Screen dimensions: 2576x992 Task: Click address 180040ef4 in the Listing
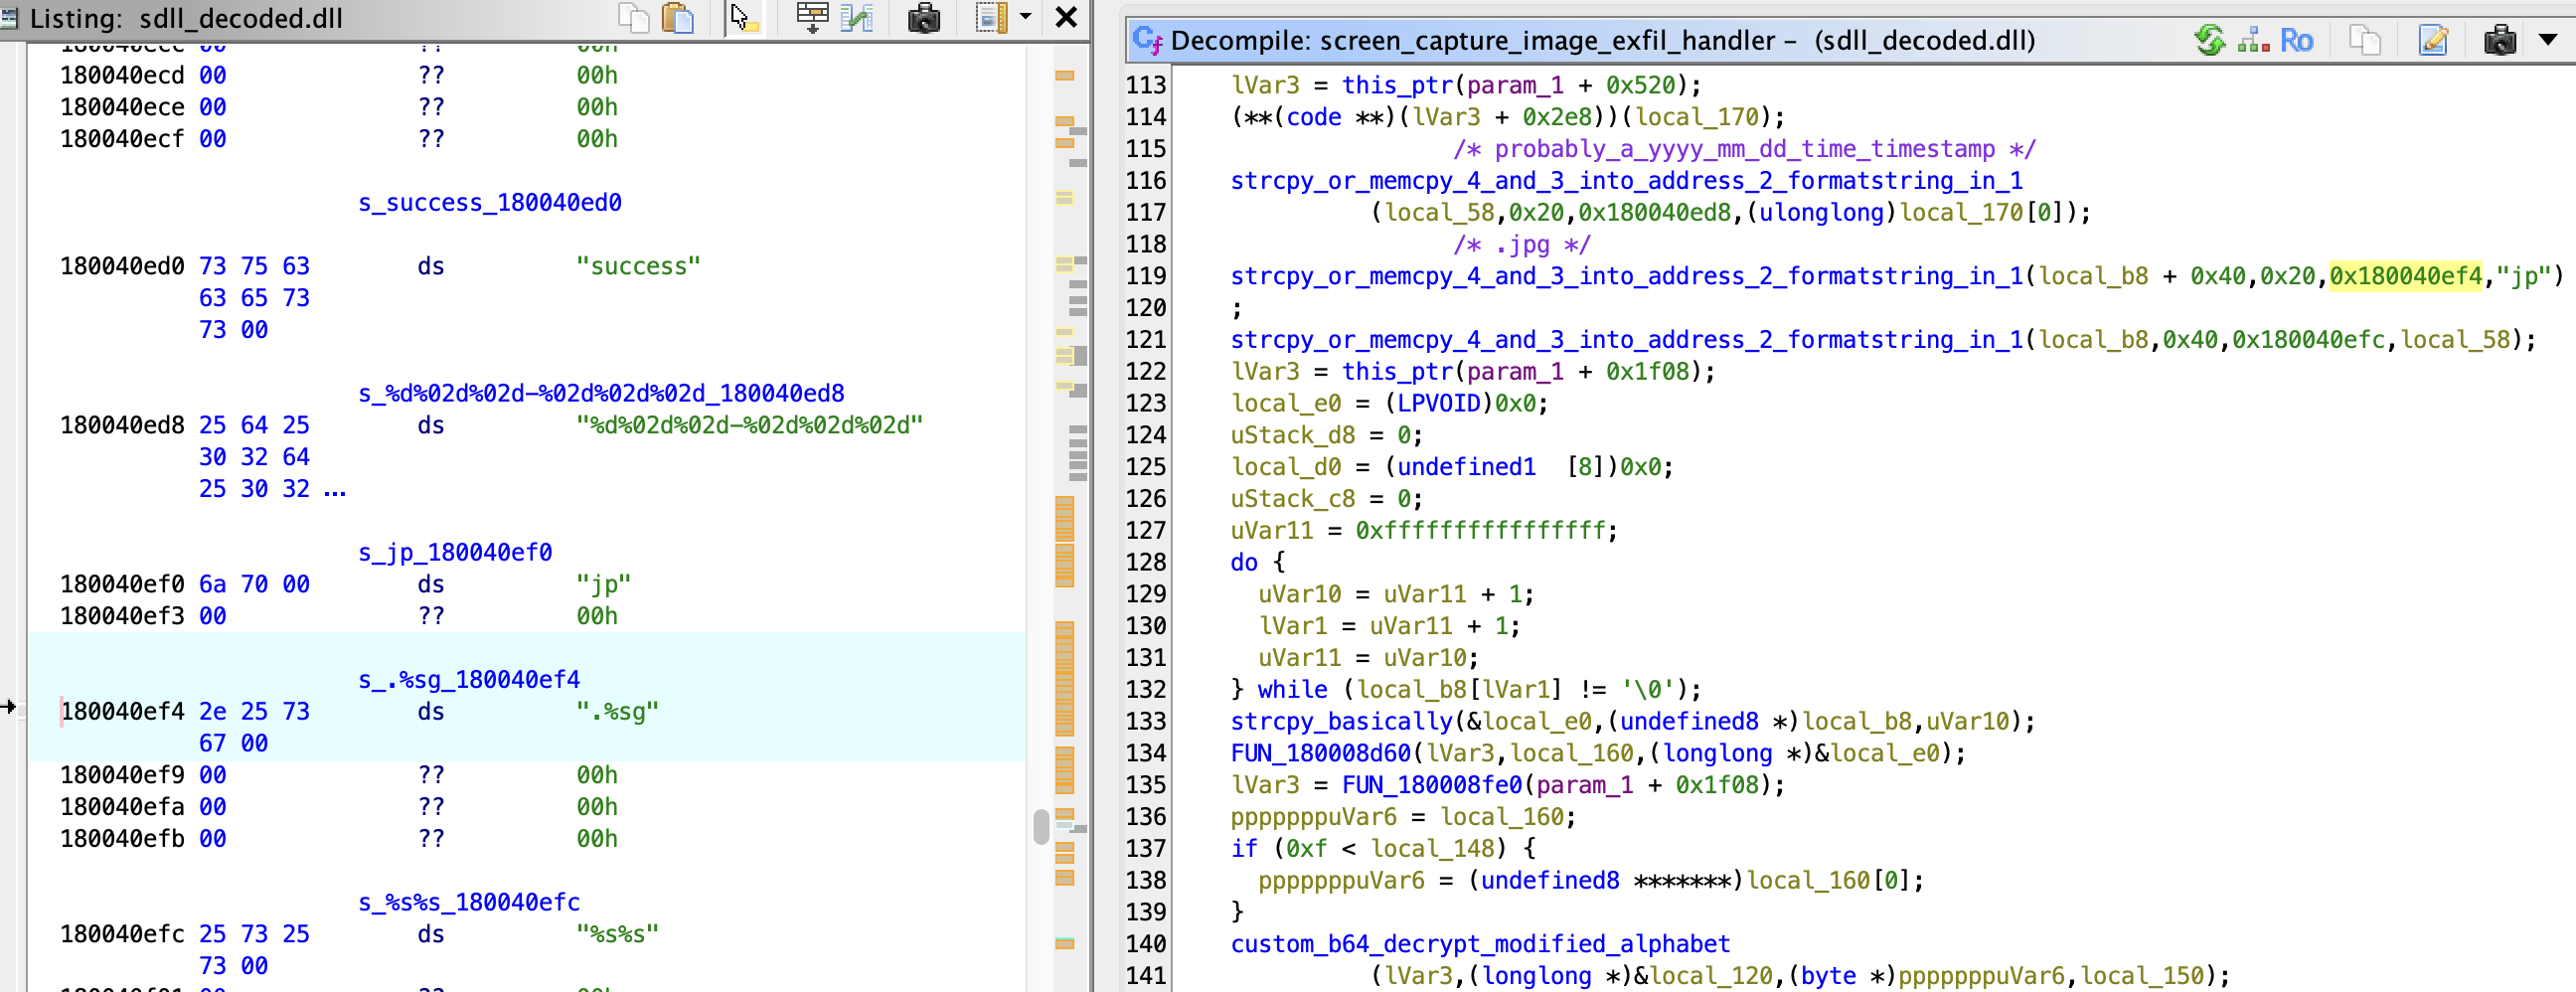click(122, 711)
